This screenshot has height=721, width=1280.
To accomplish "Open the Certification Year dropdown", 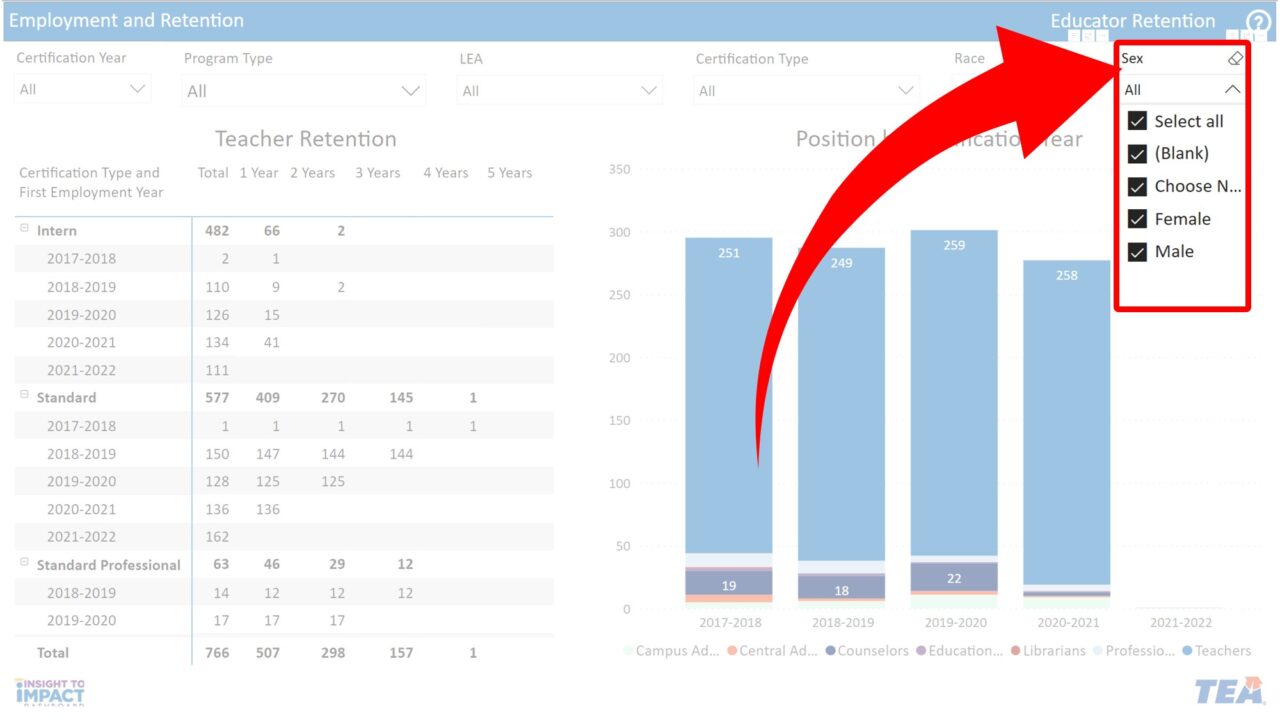I will 83,90.
